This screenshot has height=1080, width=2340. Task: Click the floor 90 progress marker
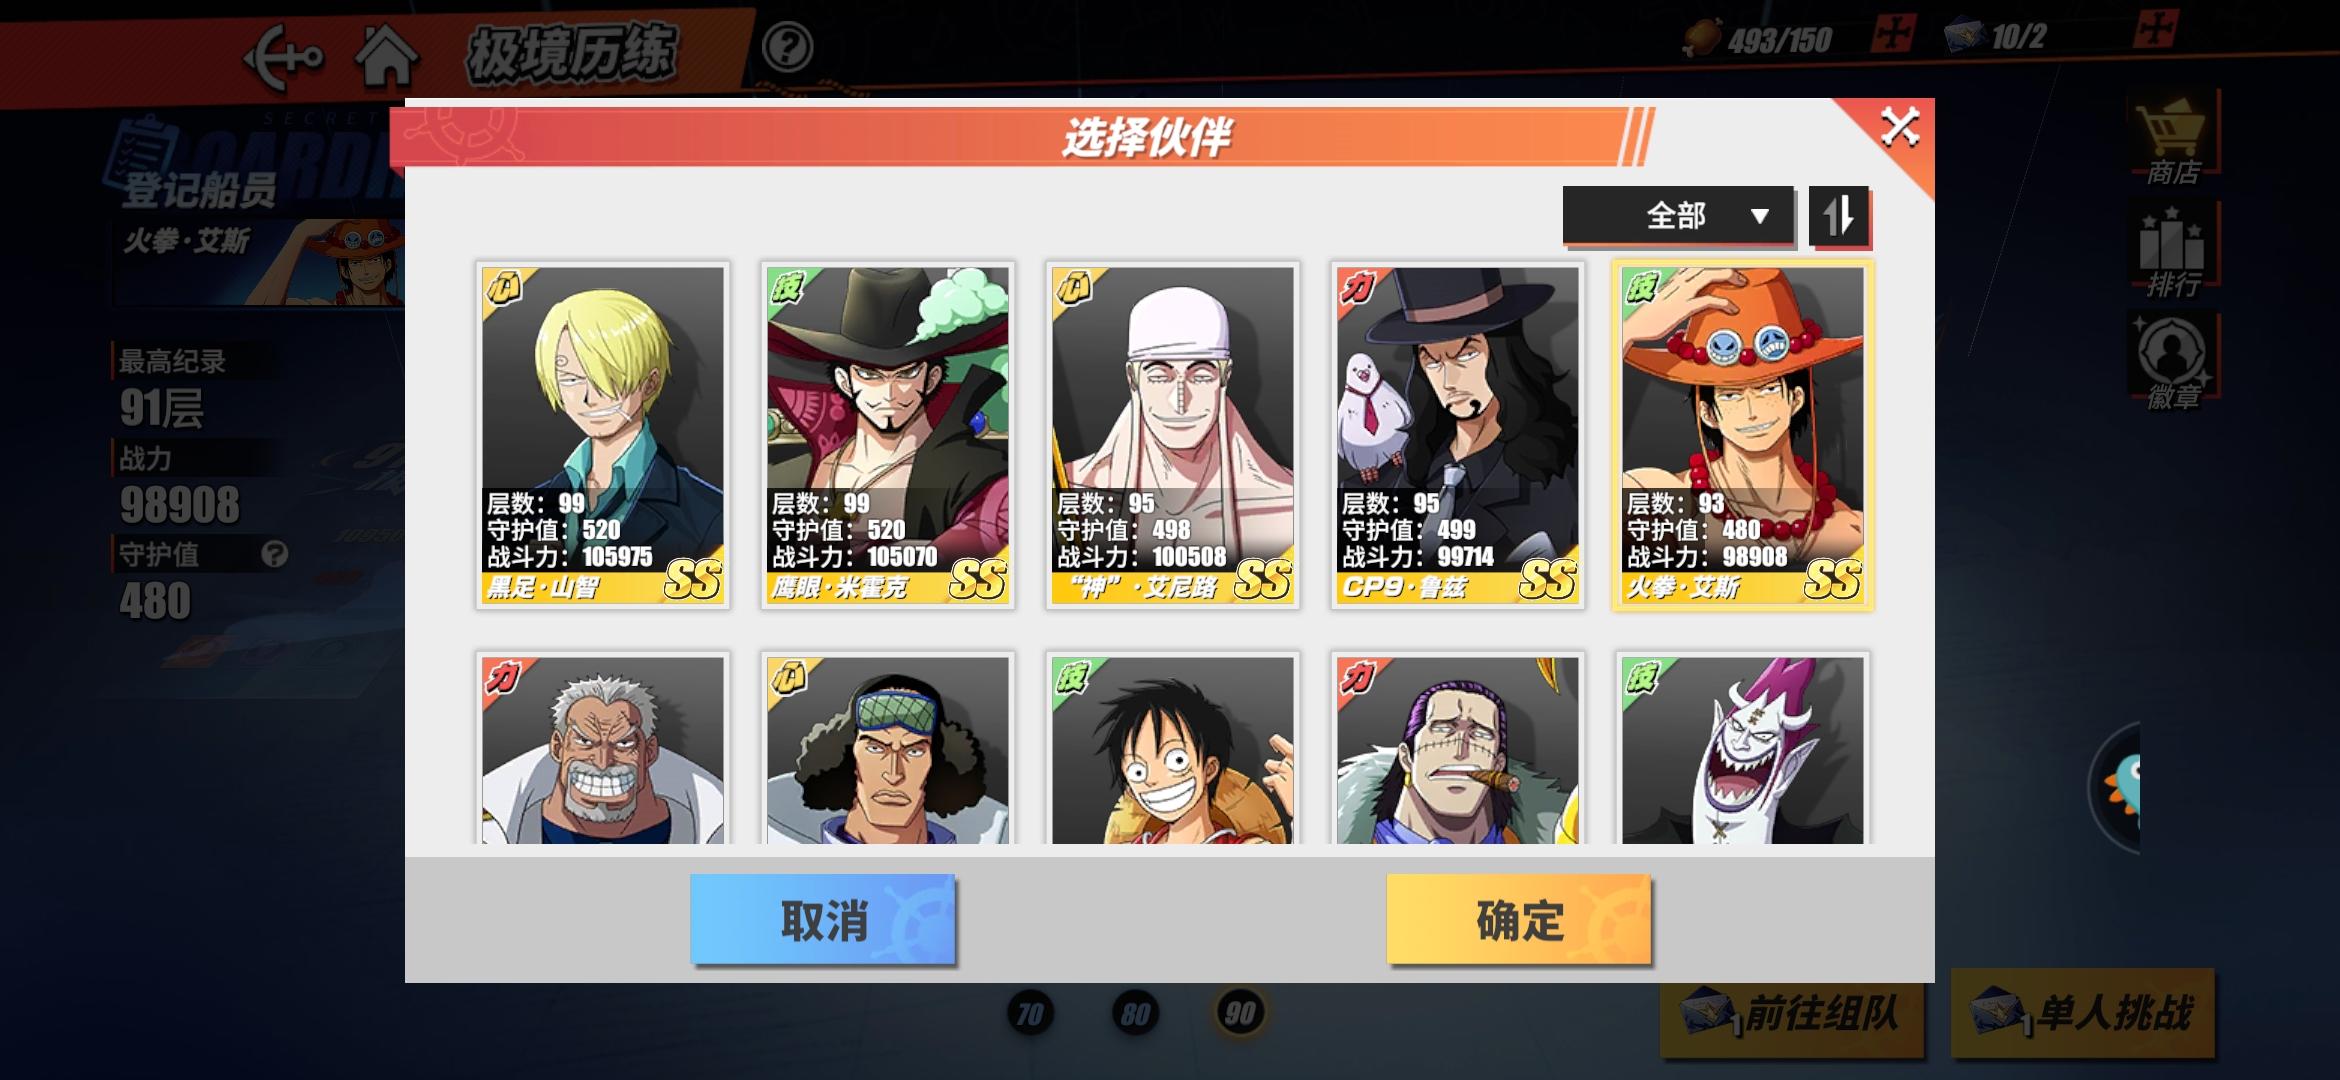[x=1240, y=1013]
